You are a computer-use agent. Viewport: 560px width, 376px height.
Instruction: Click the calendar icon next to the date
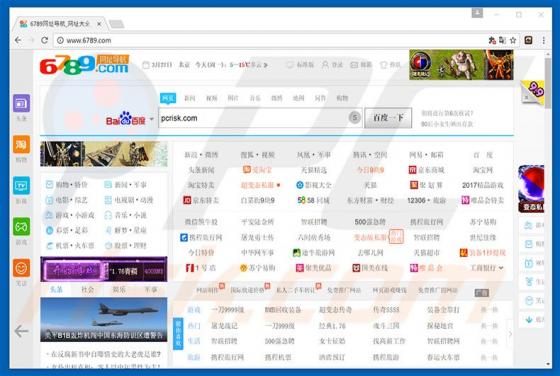click(x=146, y=65)
